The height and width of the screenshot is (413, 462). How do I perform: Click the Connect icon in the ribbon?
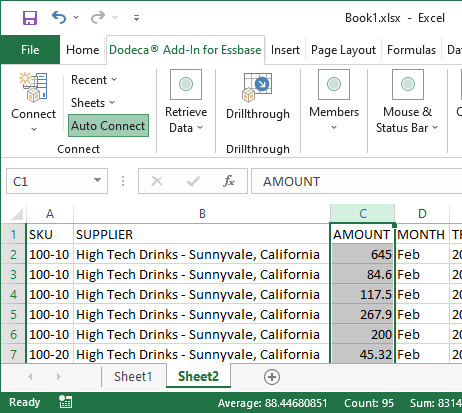[33, 87]
